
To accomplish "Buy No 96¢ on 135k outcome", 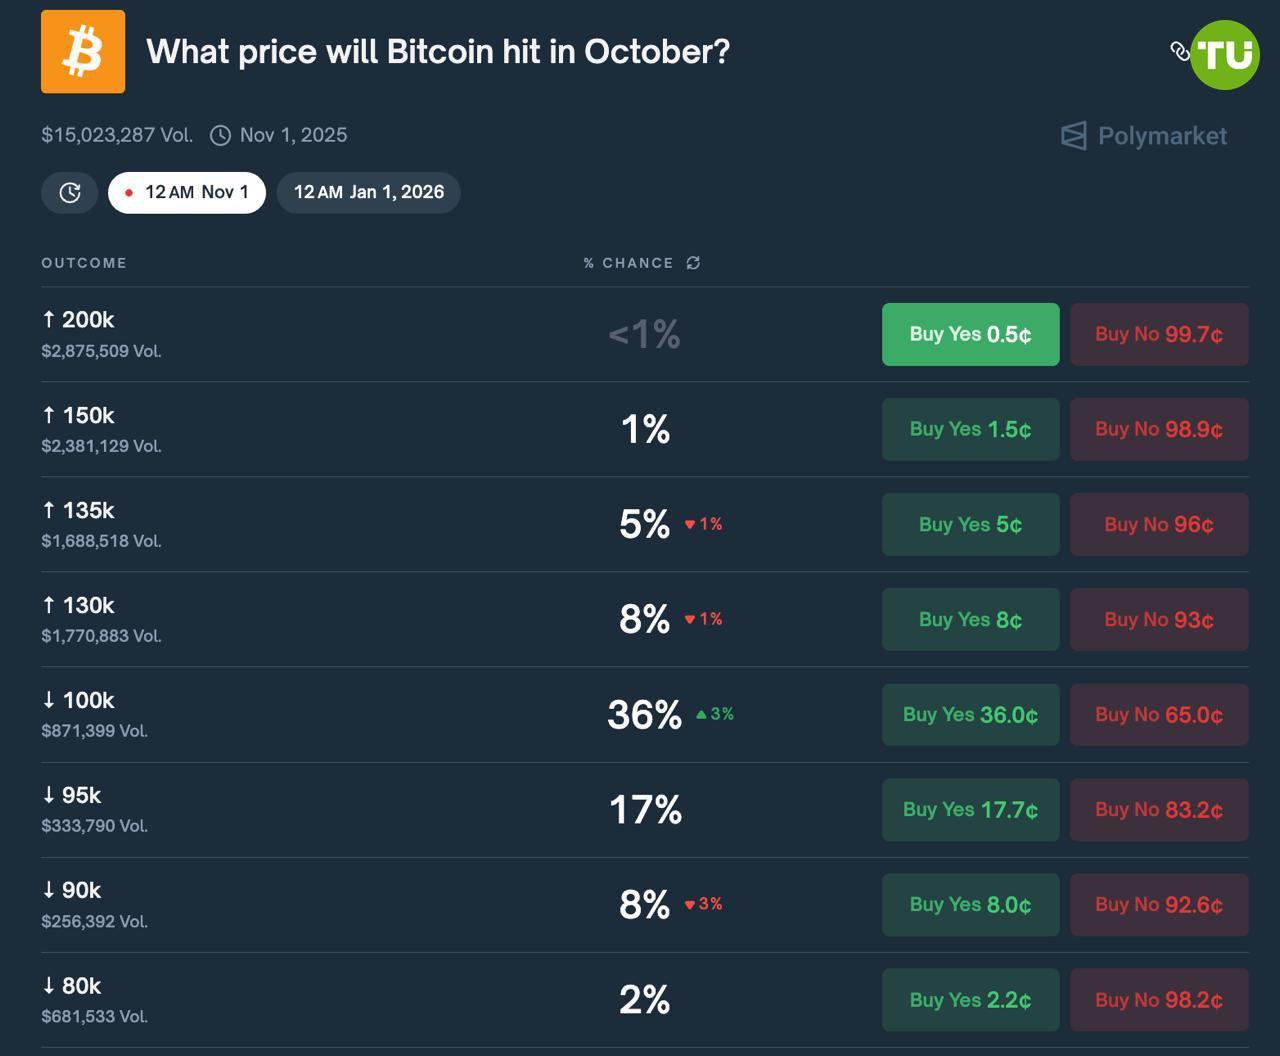I will (x=1159, y=524).
